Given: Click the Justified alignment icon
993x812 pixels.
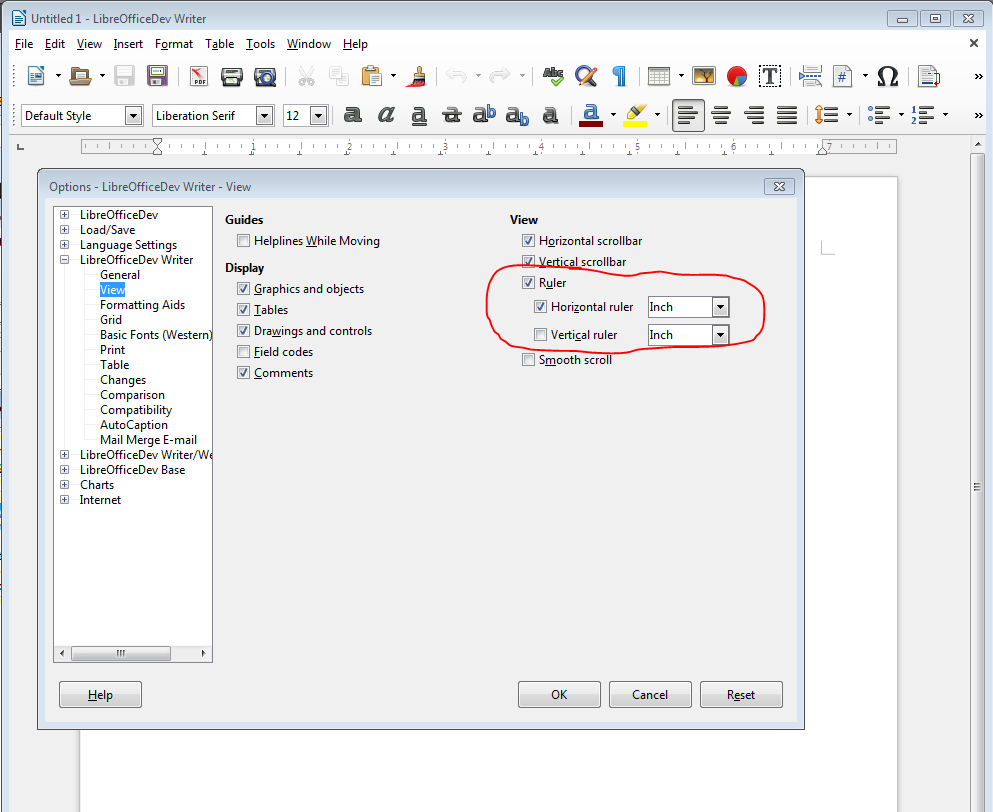Looking at the screenshot, I should coord(787,115).
